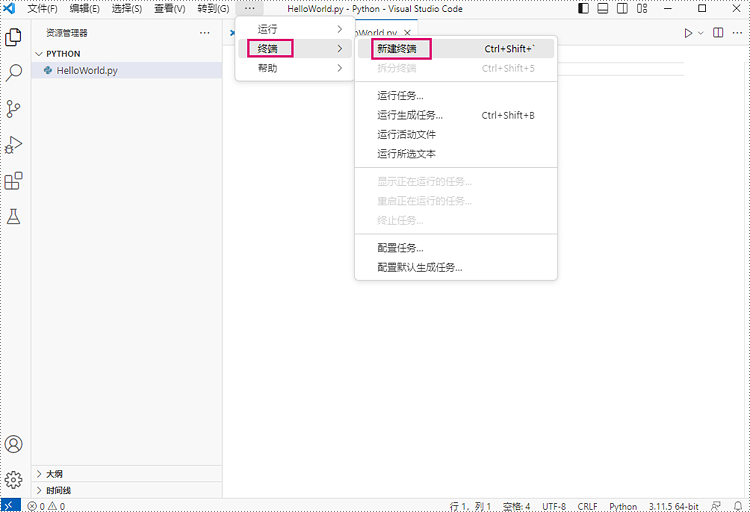The height and width of the screenshot is (512, 750).
Task: Open the 选择(S) menu
Action: [127, 9]
